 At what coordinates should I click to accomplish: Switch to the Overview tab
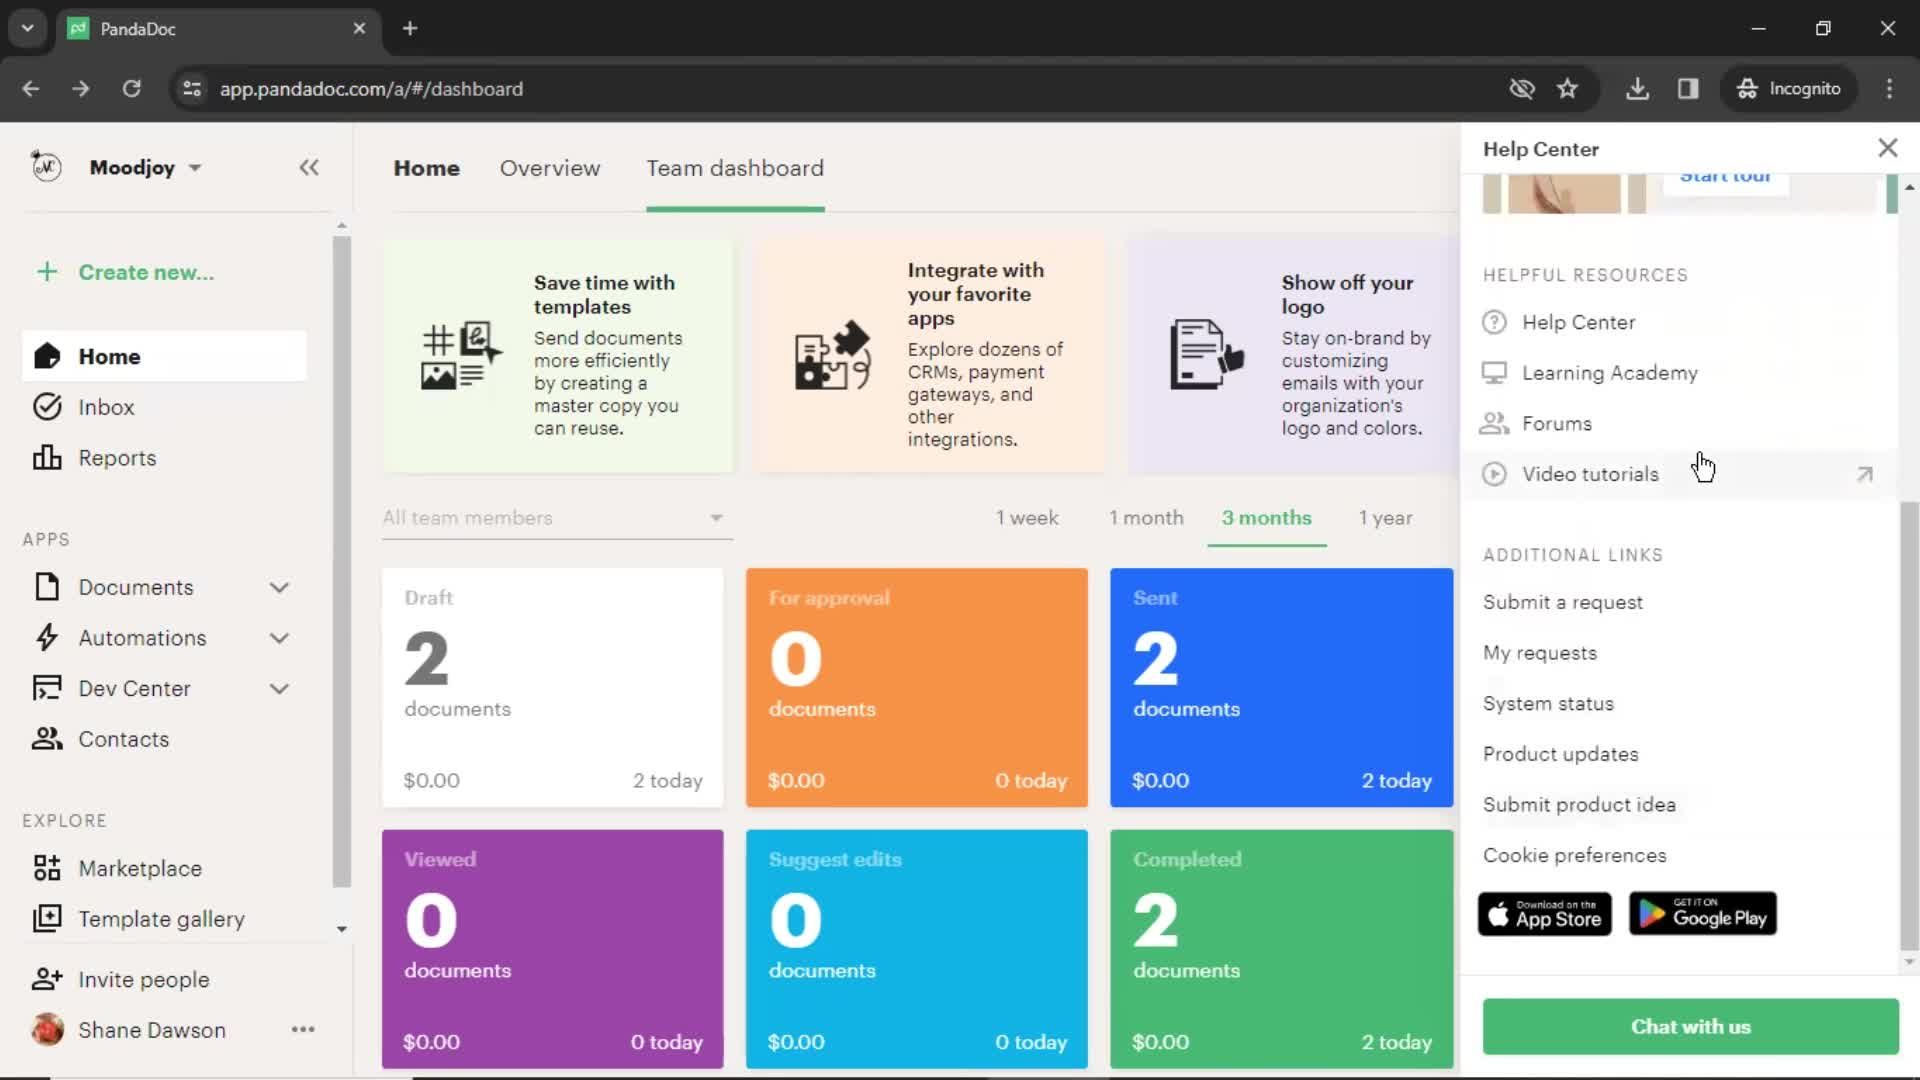click(550, 168)
